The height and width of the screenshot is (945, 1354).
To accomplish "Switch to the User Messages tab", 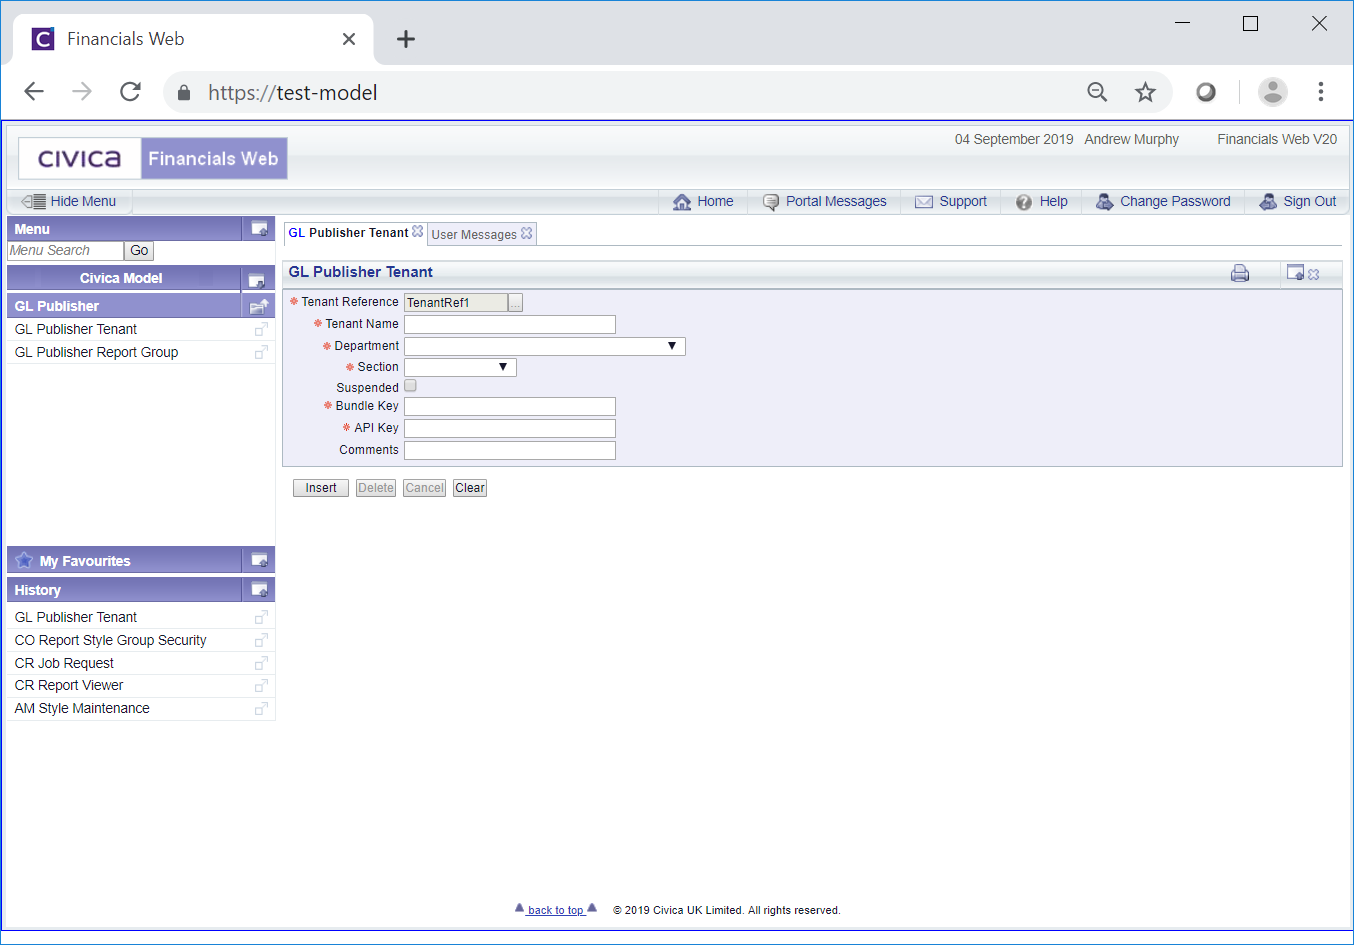I will (474, 234).
